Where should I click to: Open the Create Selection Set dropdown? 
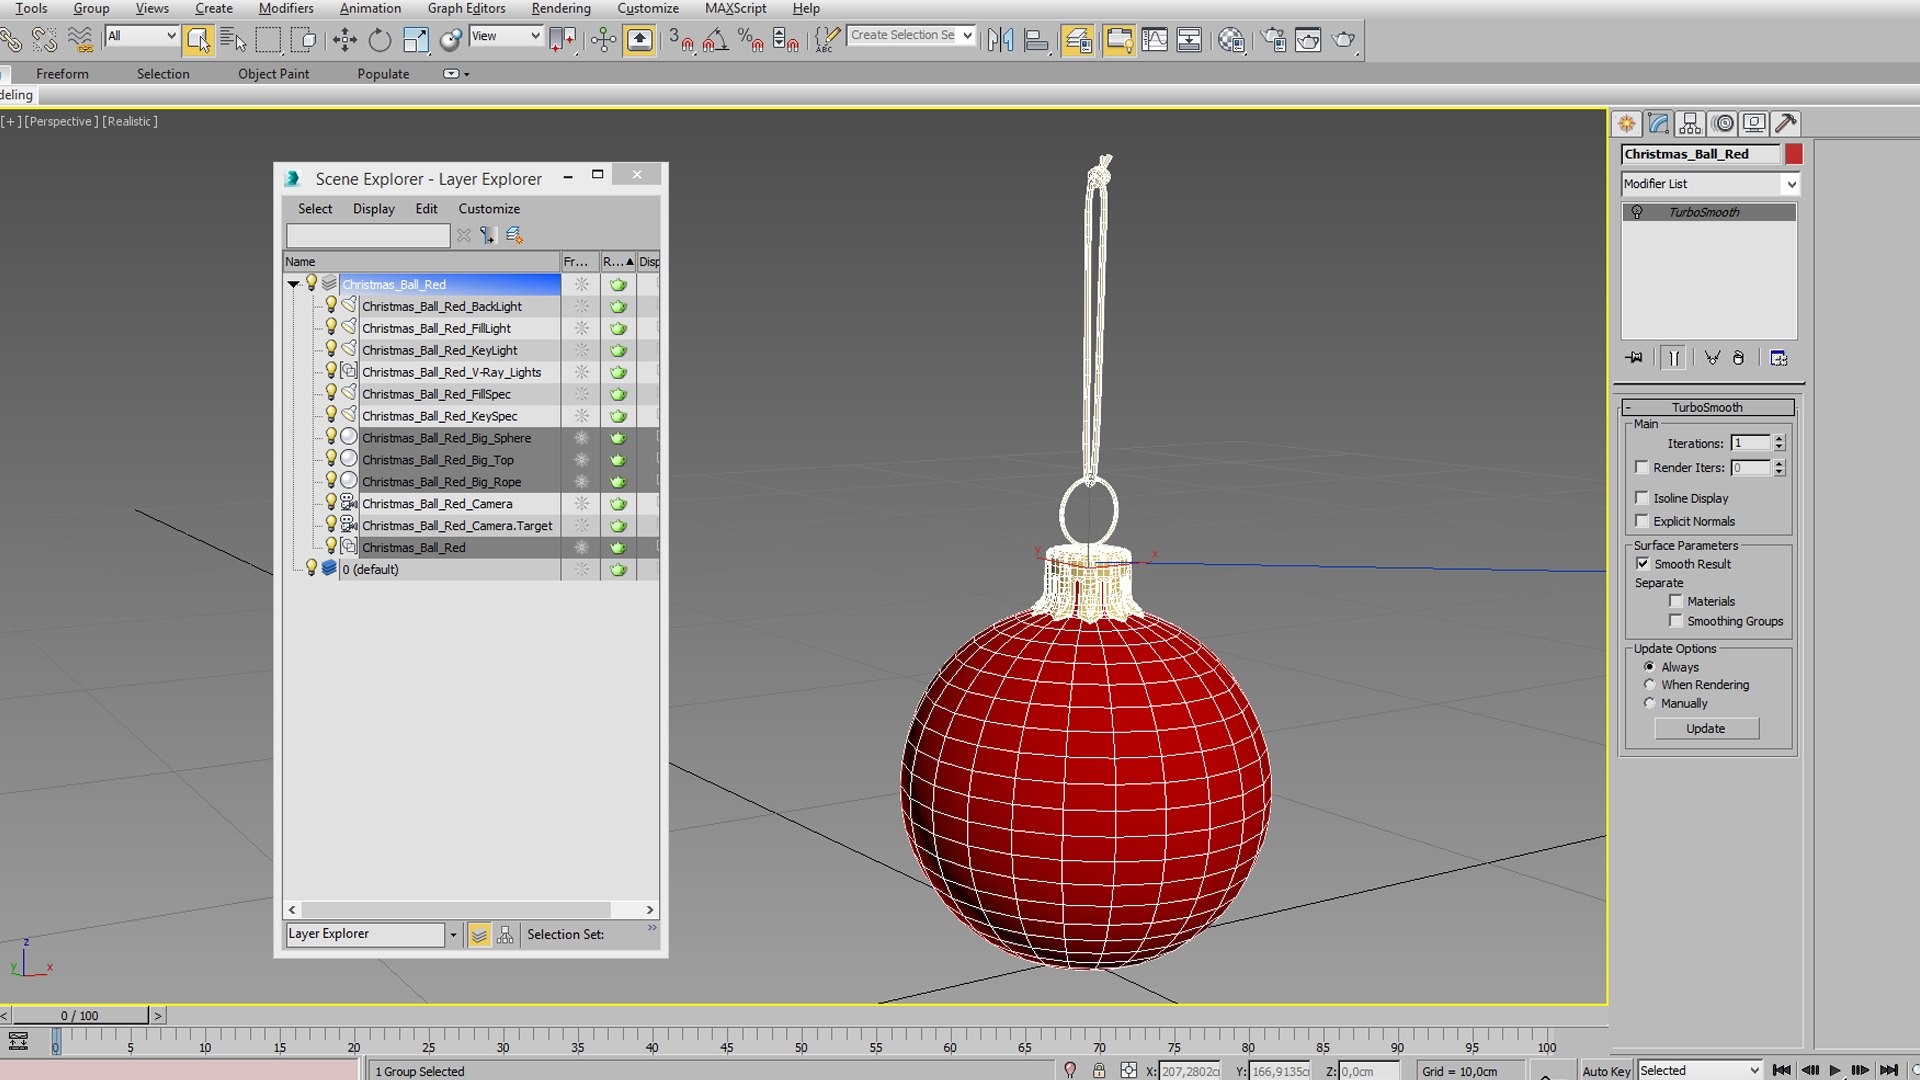tap(967, 35)
